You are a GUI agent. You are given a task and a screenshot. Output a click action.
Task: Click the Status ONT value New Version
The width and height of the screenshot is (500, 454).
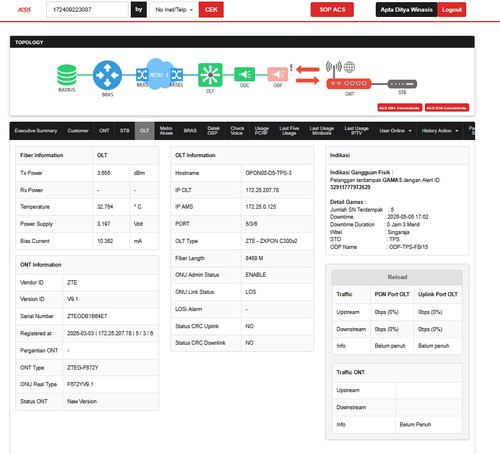point(82,401)
